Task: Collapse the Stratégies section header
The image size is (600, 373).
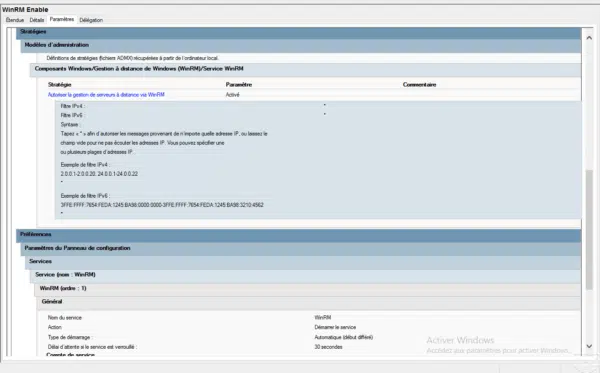Action: [x=298, y=32]
